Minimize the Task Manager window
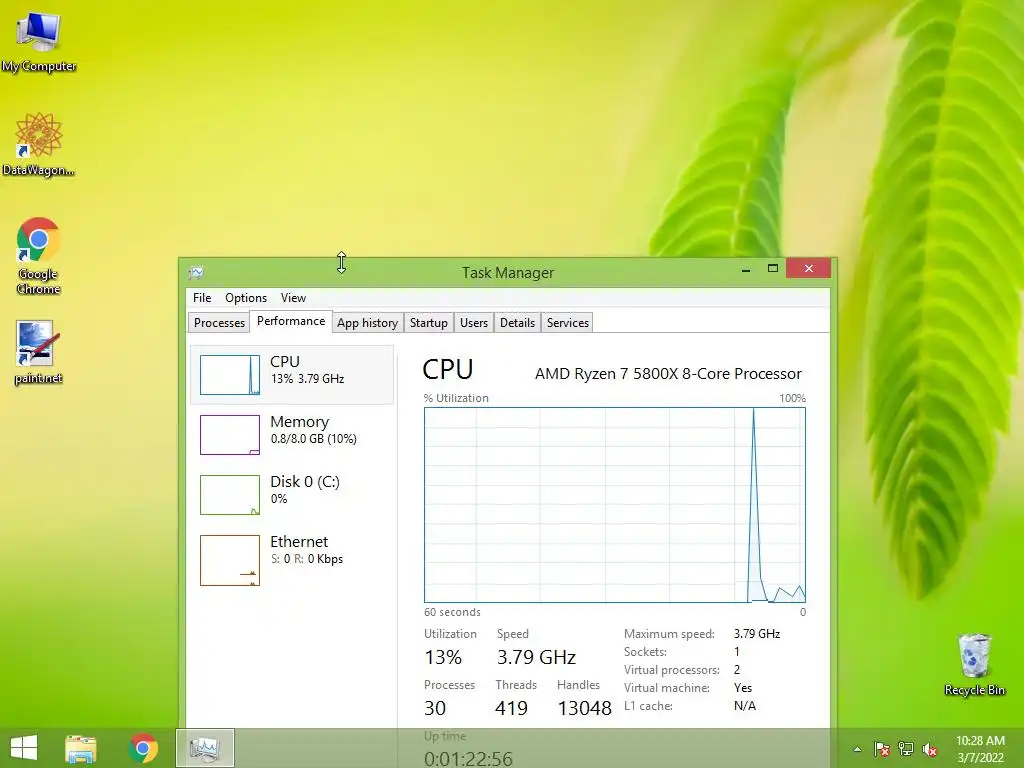This screenshot has width=1024, height=768. click(x=746, y=269)
